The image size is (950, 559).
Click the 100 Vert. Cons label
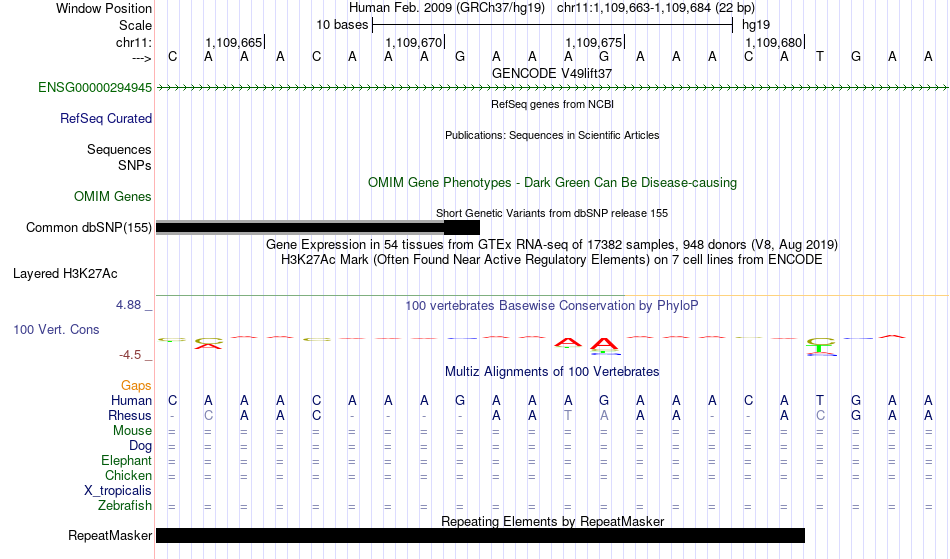point(56,329)
